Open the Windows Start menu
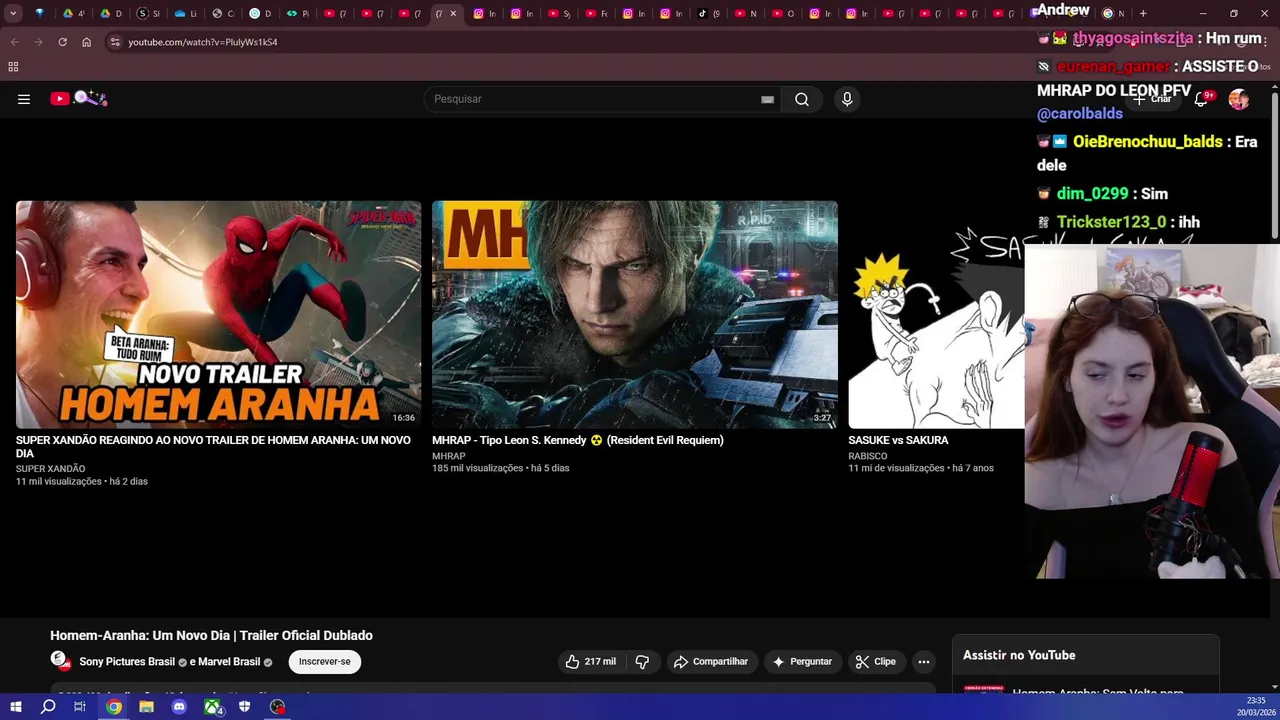Viewport: 1280px width, 720px height. click(15, 707)
